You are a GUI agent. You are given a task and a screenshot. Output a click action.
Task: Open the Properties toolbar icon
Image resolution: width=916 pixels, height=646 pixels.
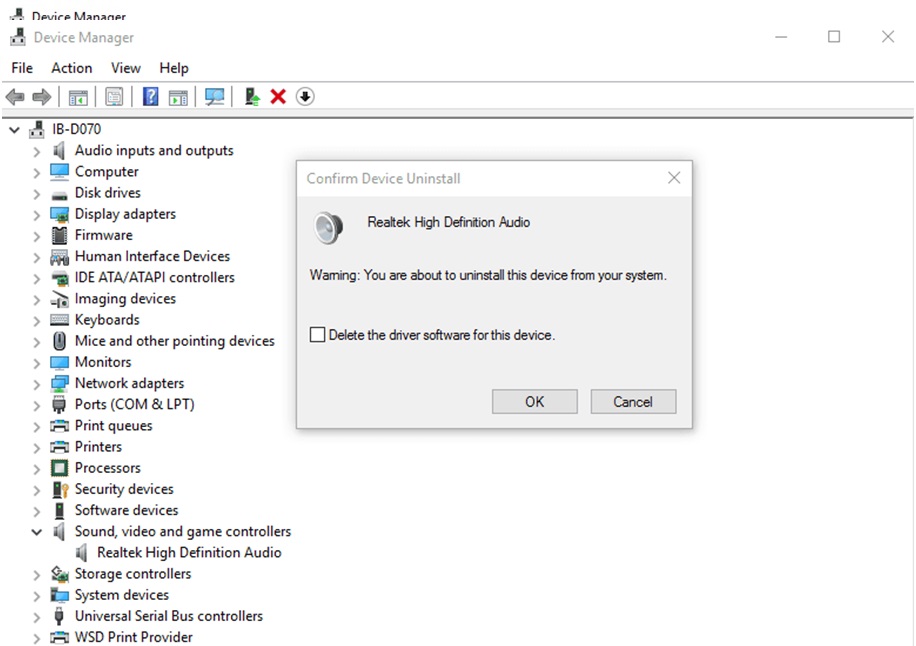click(114, 97)
